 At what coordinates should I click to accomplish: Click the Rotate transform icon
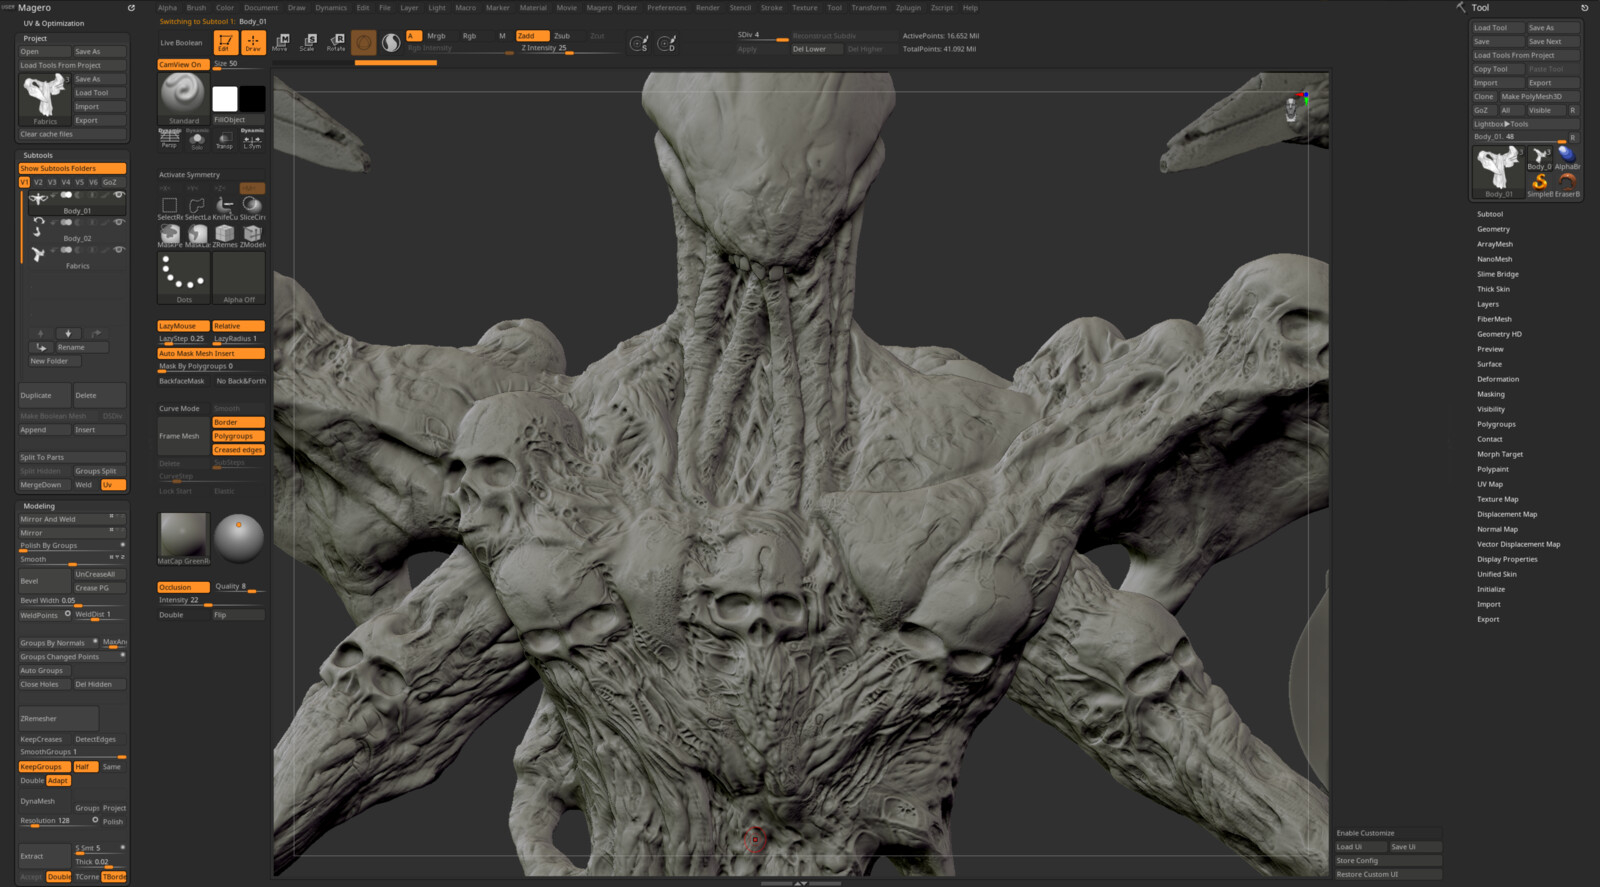point(336,42)
